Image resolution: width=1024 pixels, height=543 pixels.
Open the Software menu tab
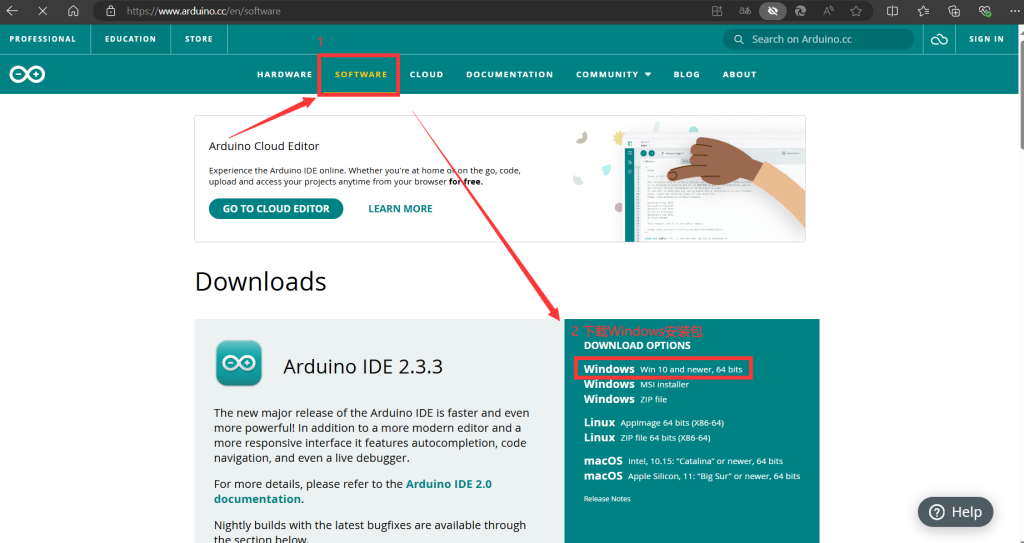tap(360, 75)
